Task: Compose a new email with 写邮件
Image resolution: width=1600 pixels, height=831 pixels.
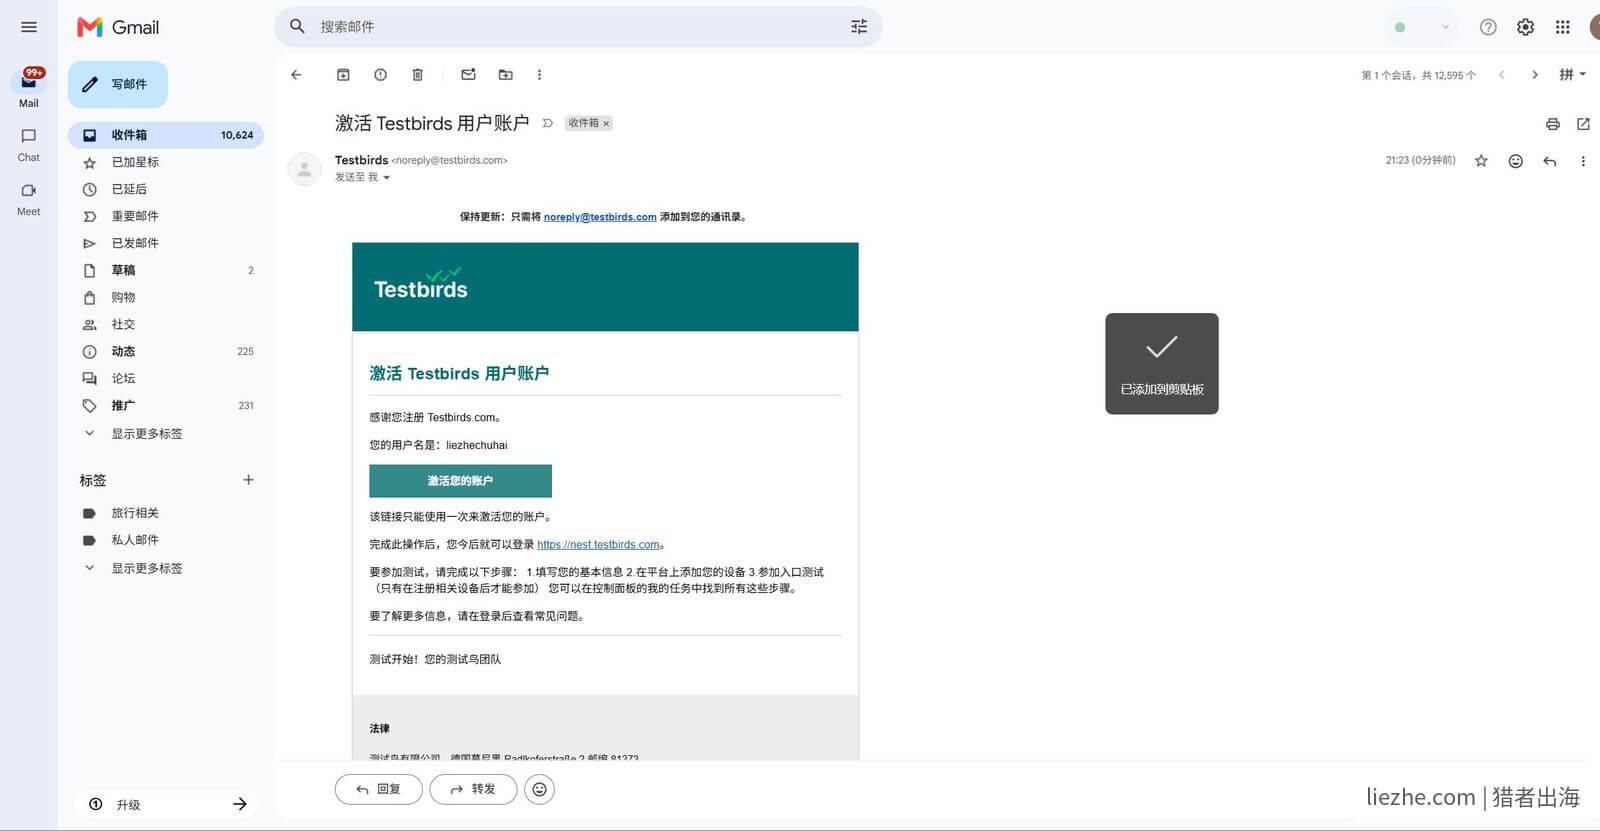Action: (118, 84)
